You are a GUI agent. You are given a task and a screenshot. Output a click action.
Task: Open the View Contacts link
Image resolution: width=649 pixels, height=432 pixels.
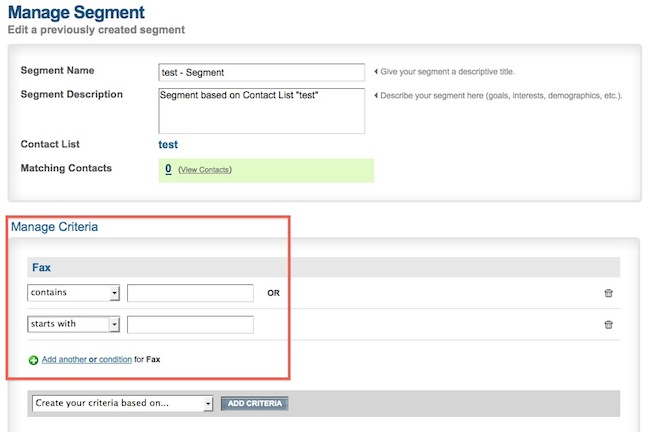tap(205, 170)
